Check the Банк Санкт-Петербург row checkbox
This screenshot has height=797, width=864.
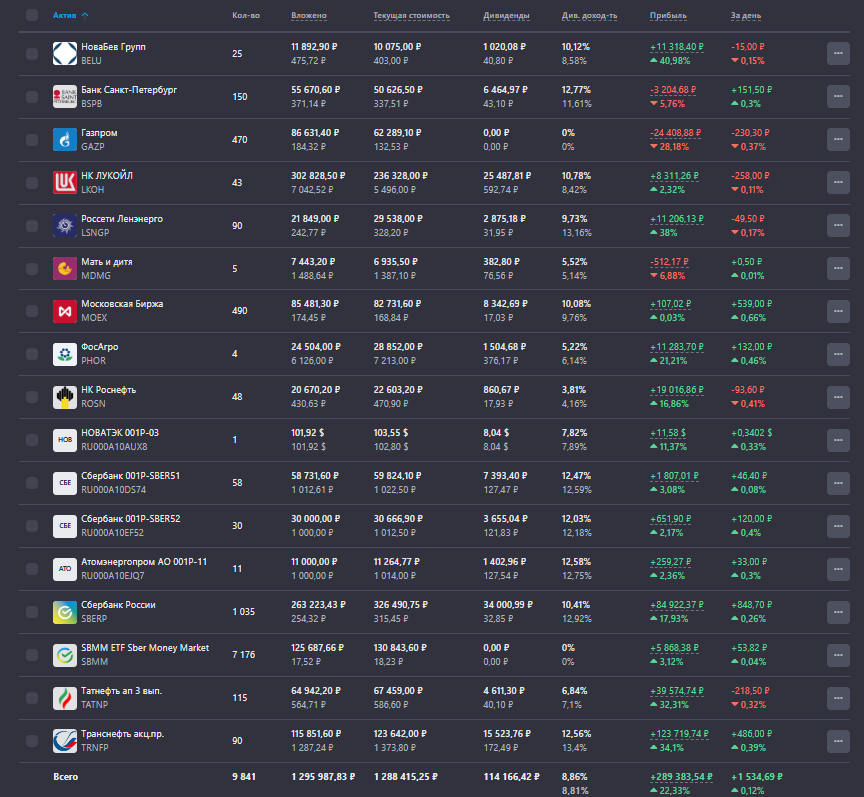pos(32,96)
